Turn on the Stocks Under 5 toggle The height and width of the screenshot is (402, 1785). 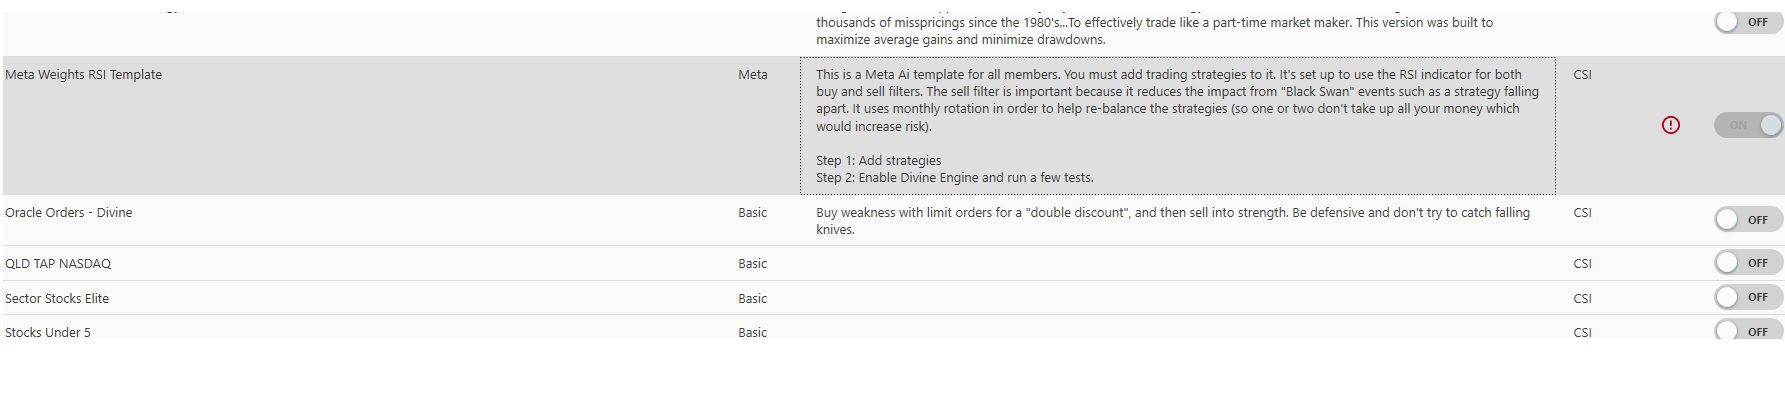tap(1746, 331)
